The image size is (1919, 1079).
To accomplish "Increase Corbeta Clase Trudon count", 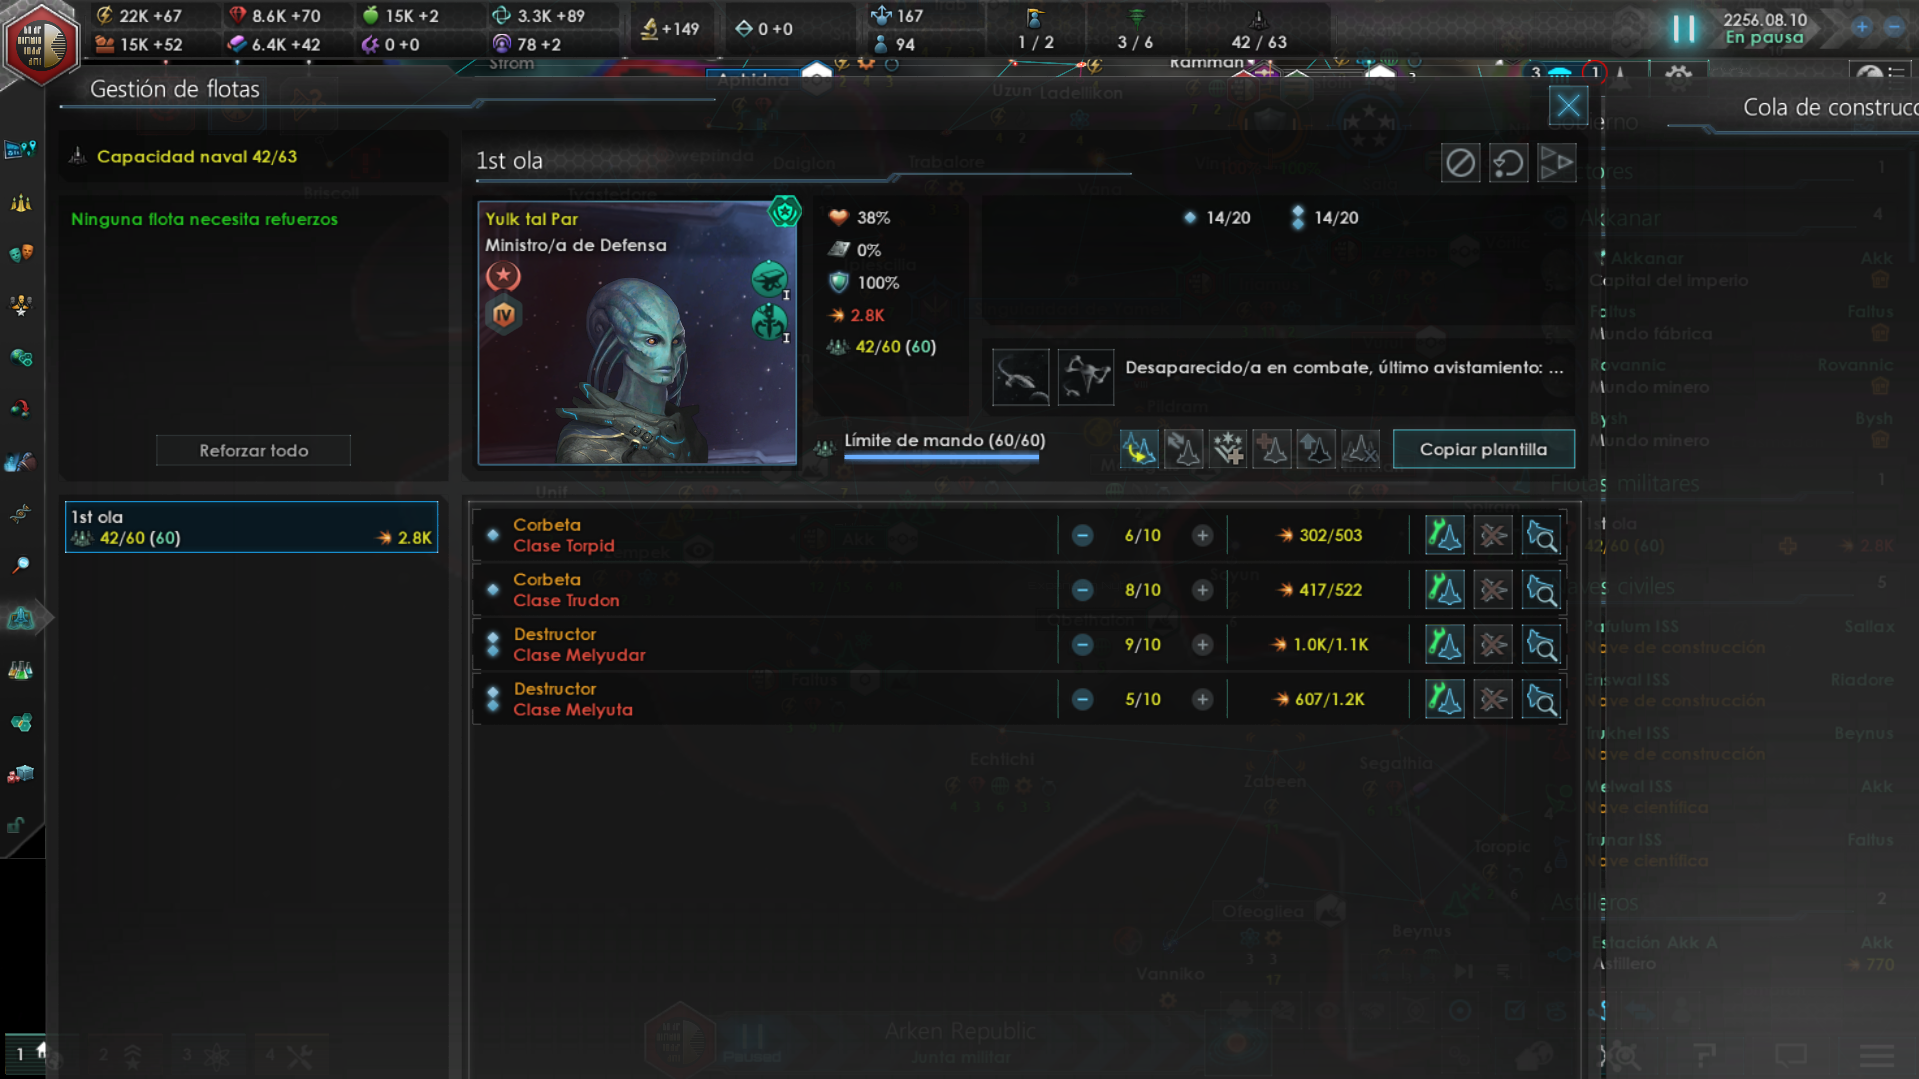I will (x=1202, y=590).
